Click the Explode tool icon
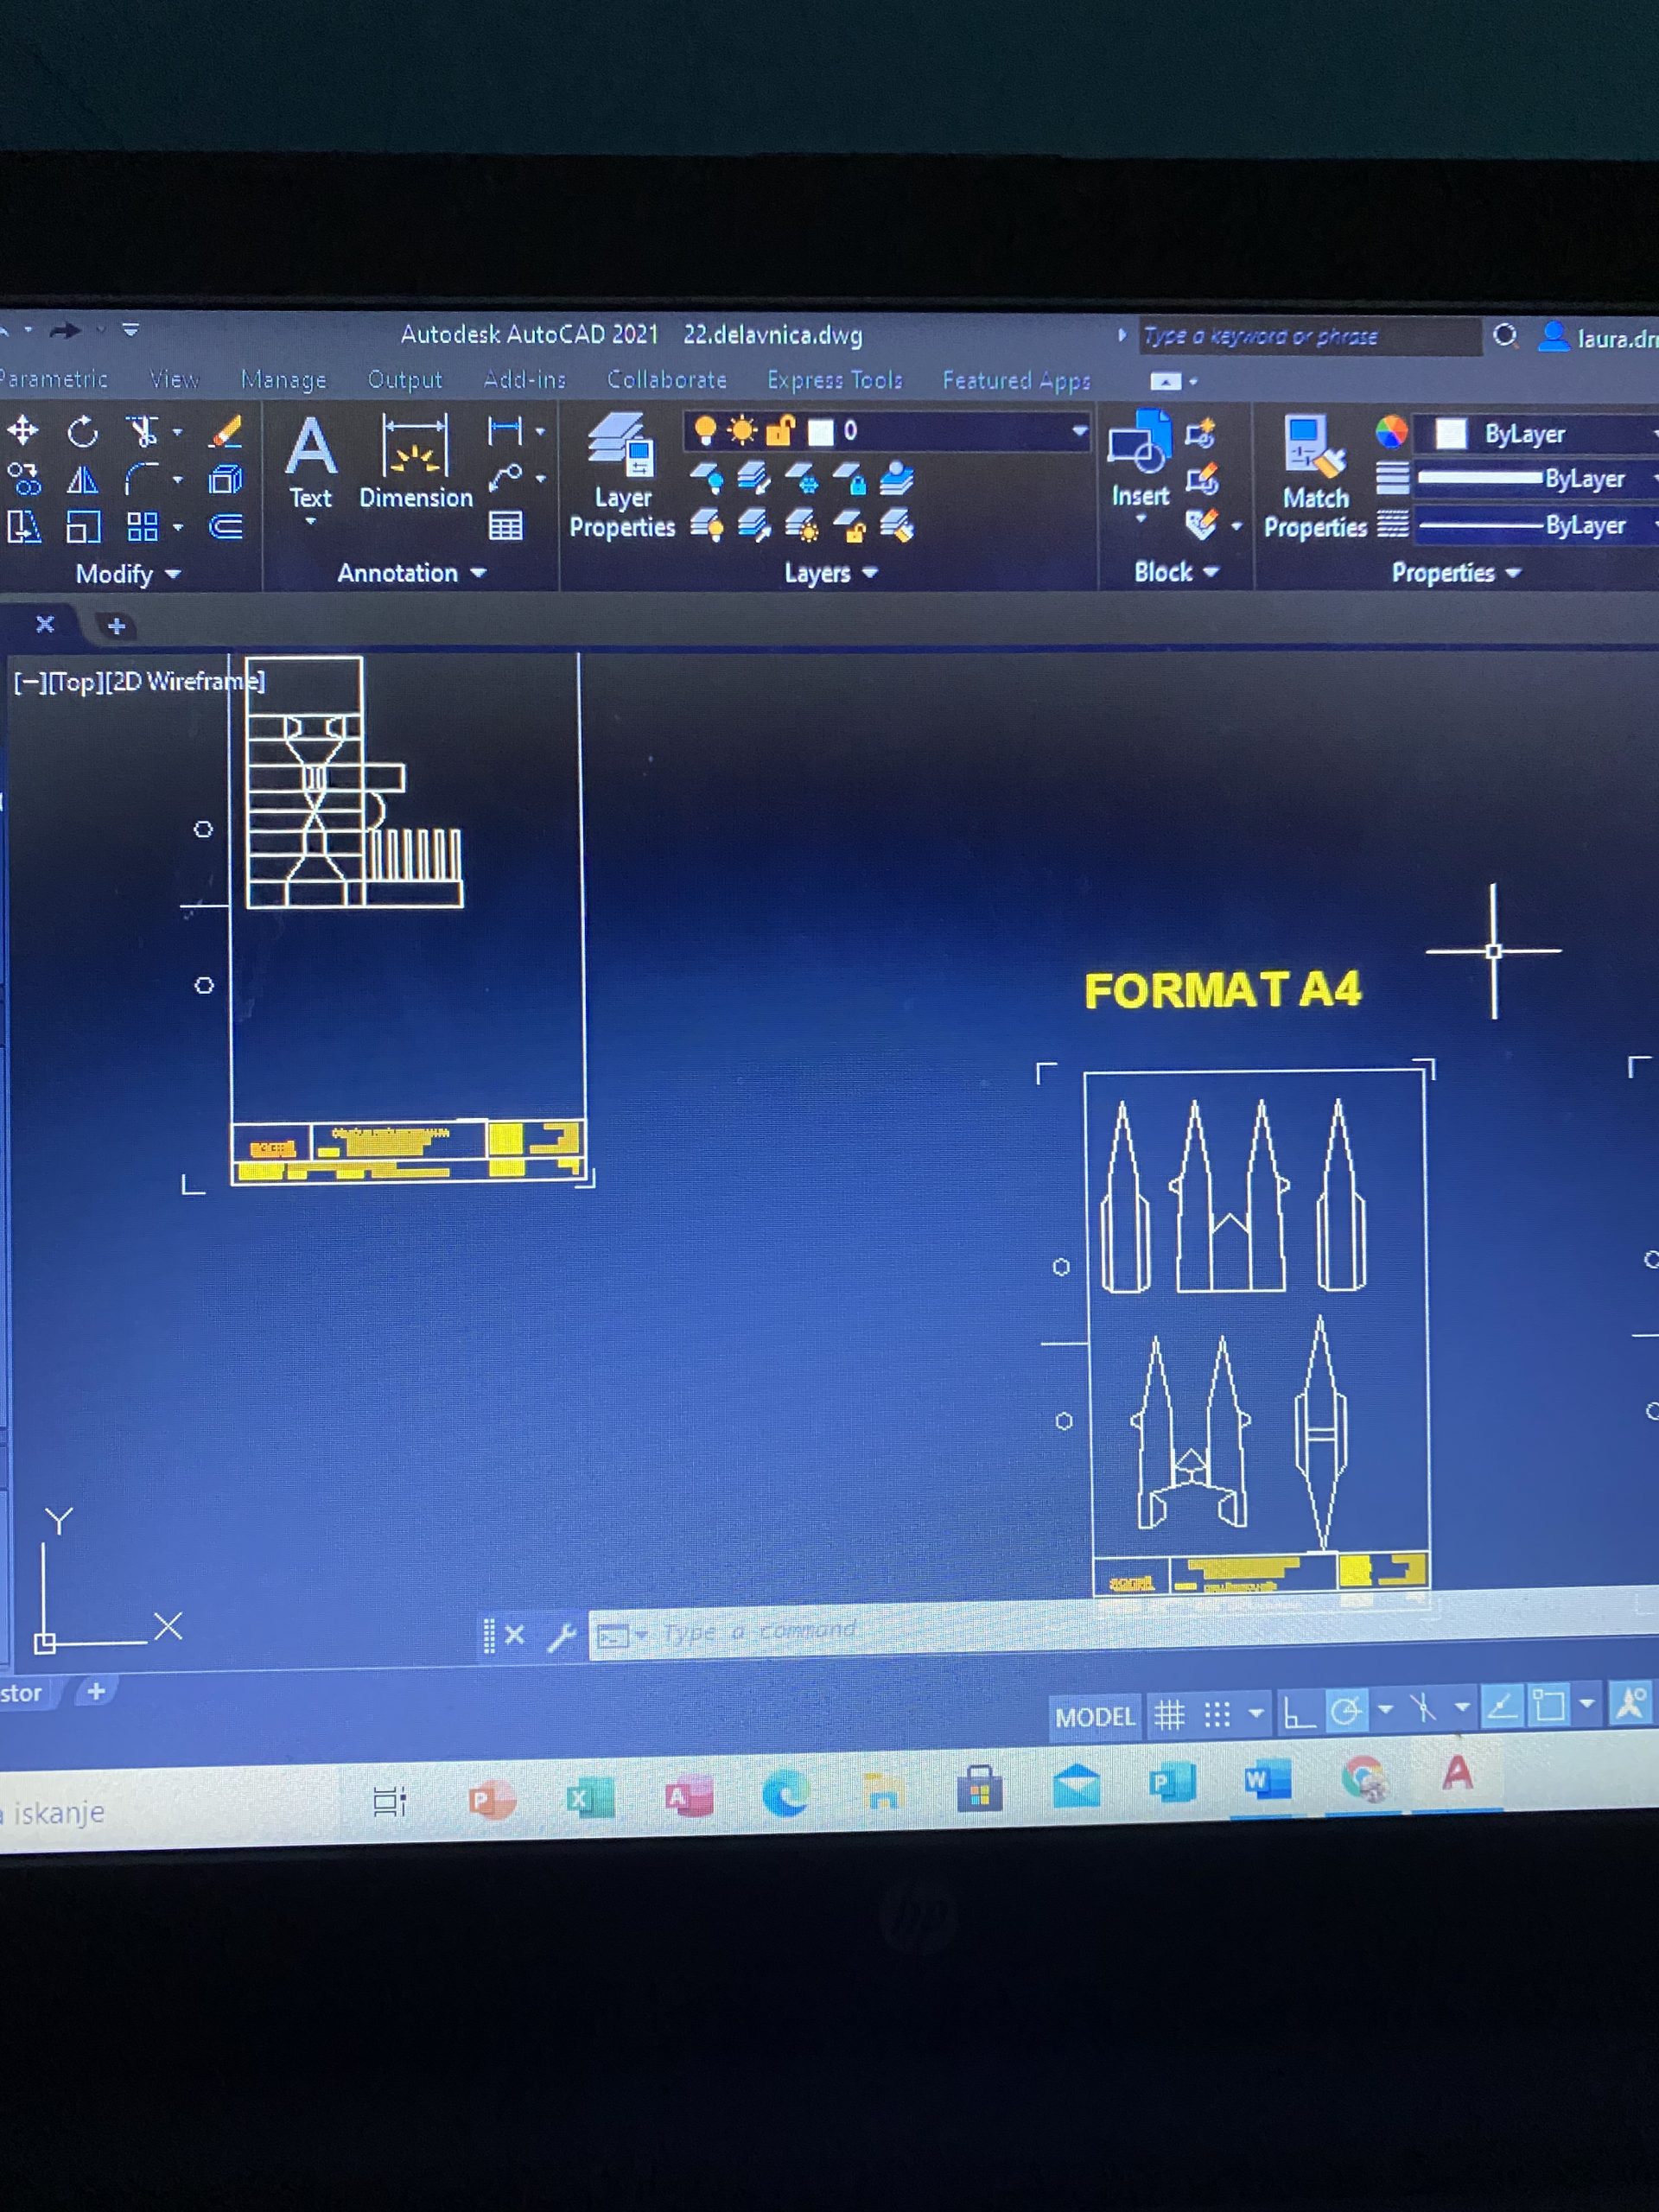This screenshot has height=2212, width=1659. click(x=225, y=480)
